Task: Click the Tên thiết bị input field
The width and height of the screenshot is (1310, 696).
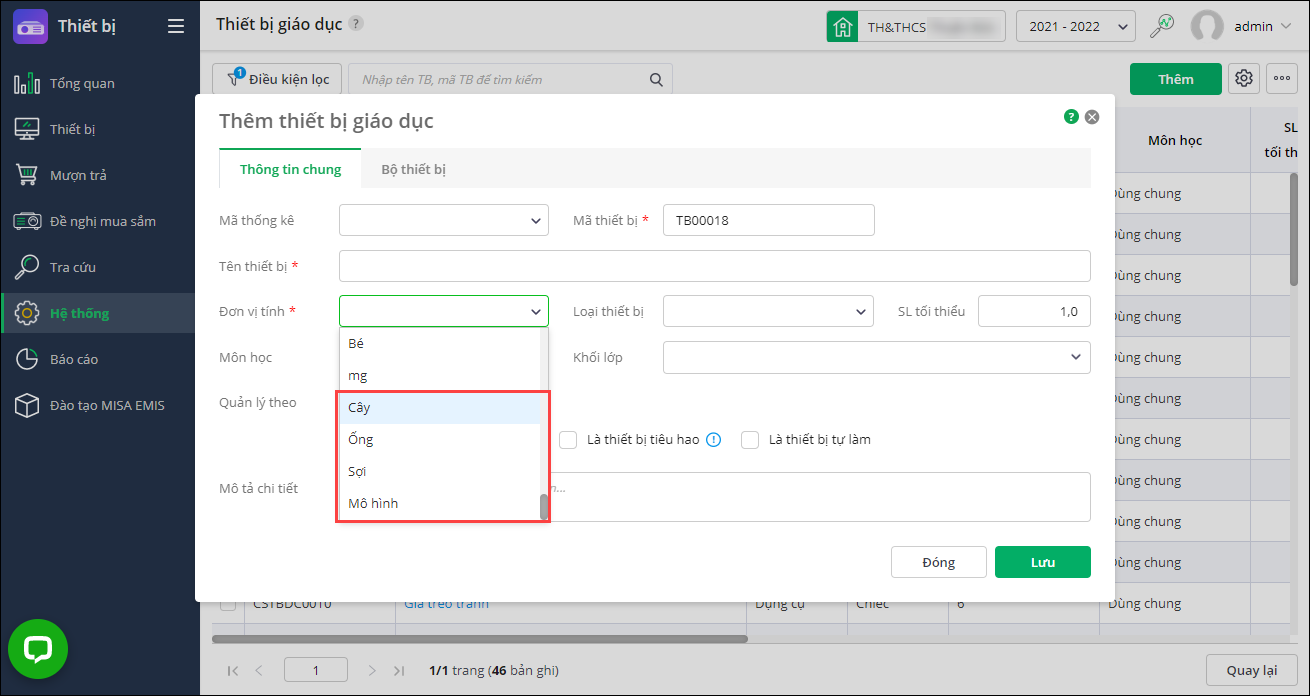Action: pyautogui.click(x=715, y=266)
